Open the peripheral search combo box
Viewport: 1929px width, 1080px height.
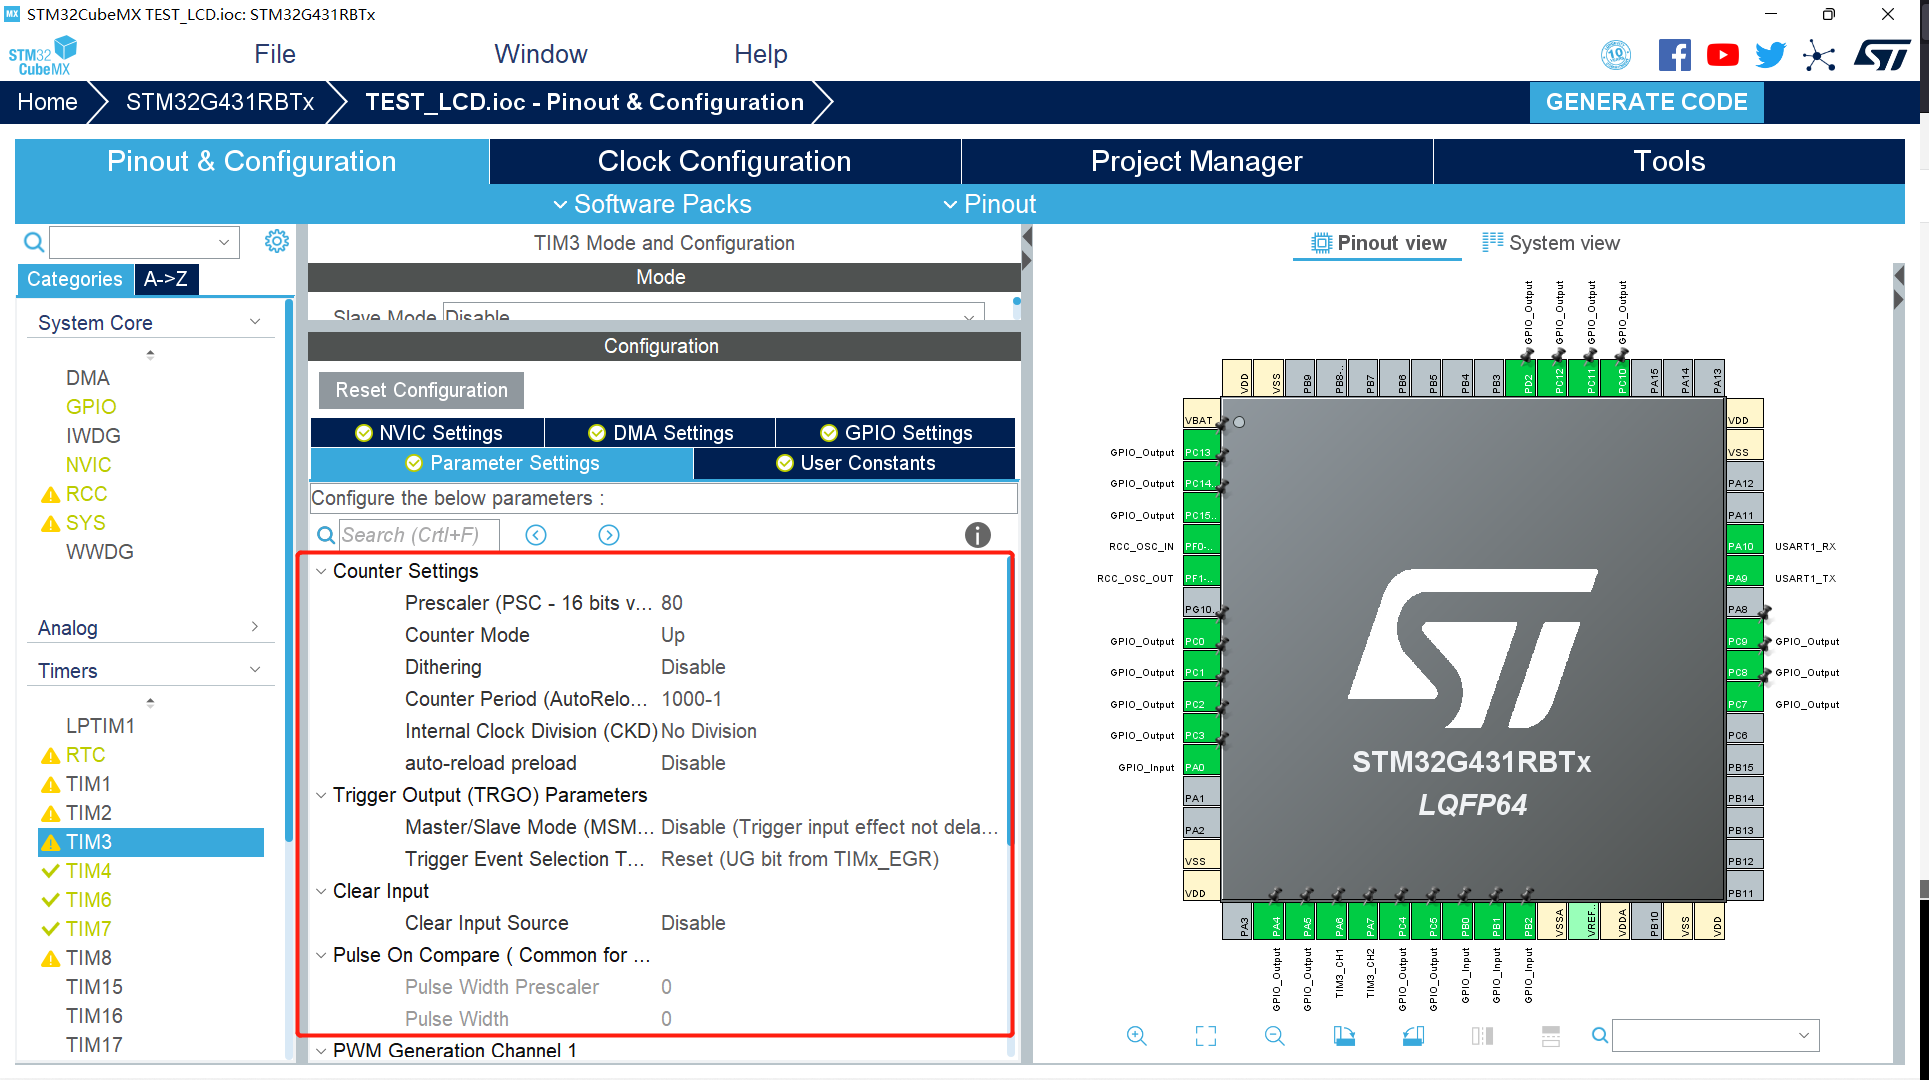tap(145, 242)
